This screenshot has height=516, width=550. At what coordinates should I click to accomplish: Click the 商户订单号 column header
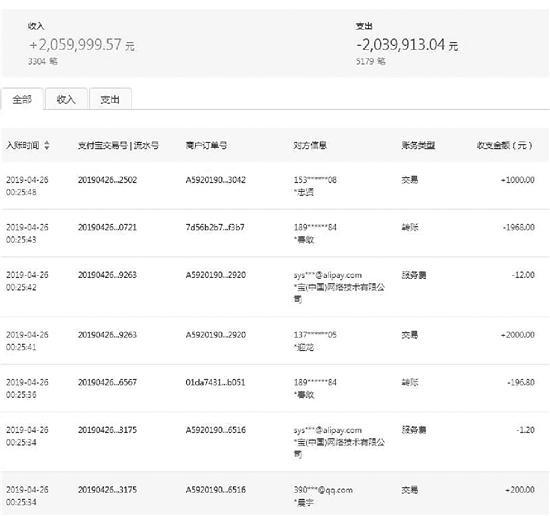pyautogui.click(x=206, y=145)
